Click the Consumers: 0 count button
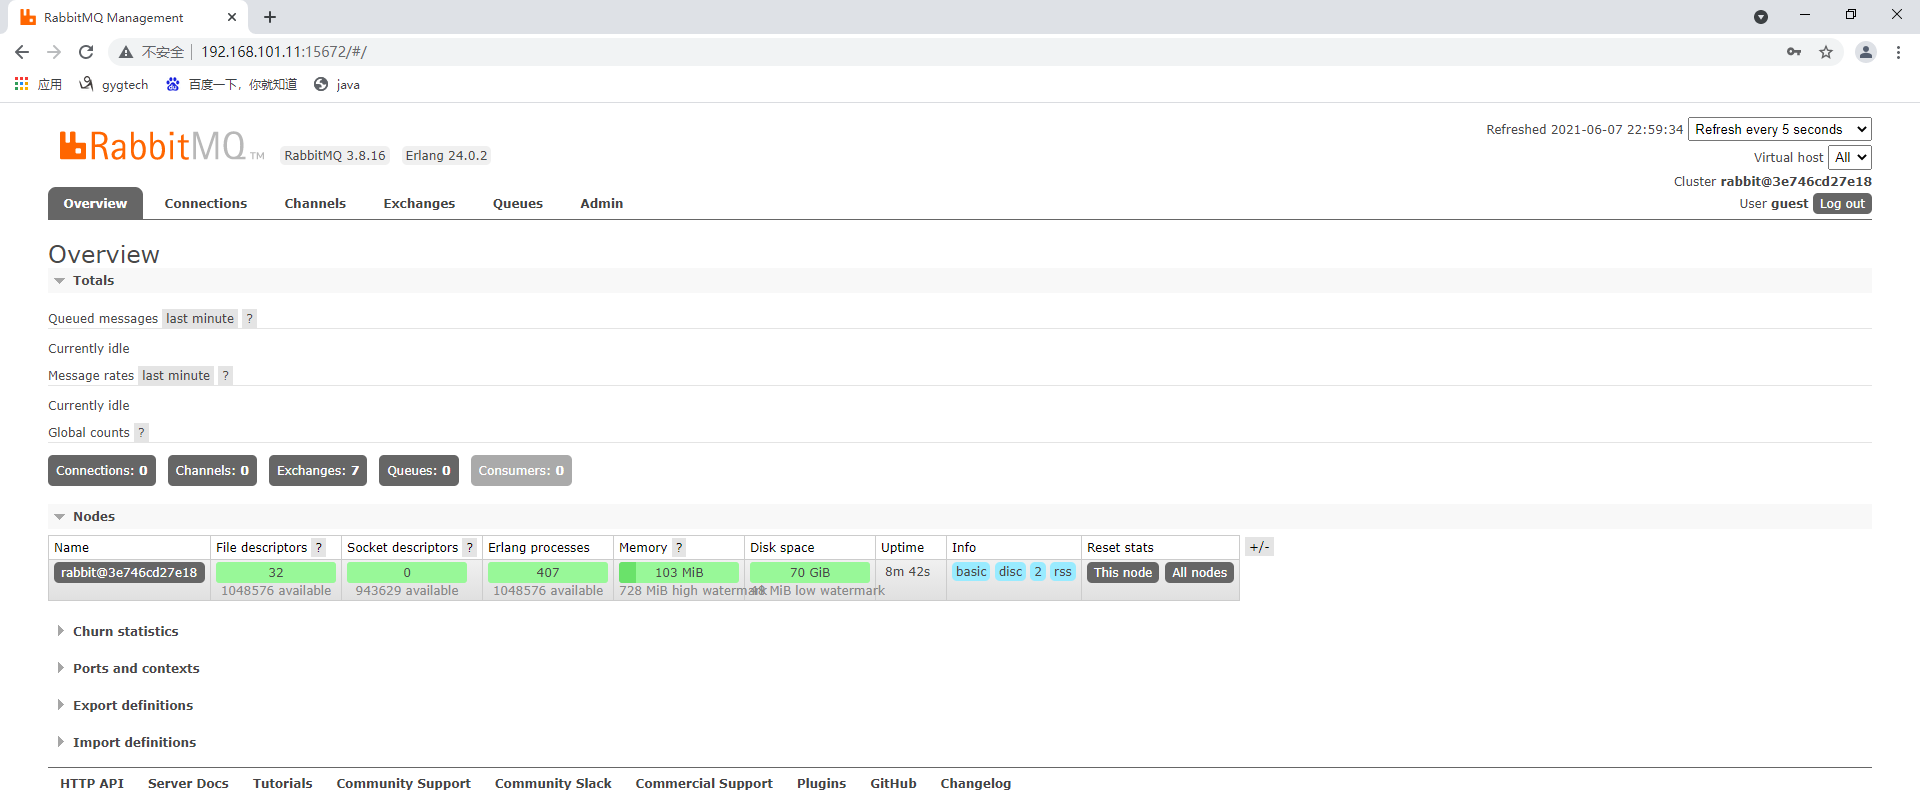The height and width of the screenshot is (798, 1920). pyautogui.click(x=521, y=470)
